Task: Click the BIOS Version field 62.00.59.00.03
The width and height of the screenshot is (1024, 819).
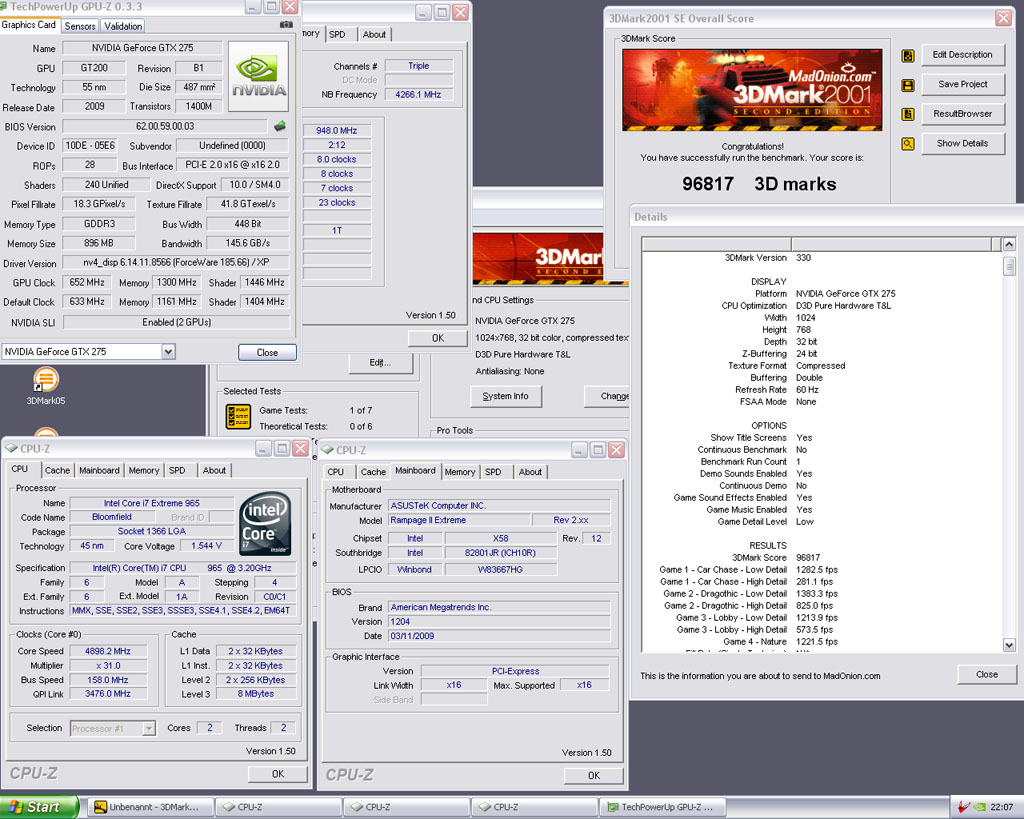Action: pos(165,126)
